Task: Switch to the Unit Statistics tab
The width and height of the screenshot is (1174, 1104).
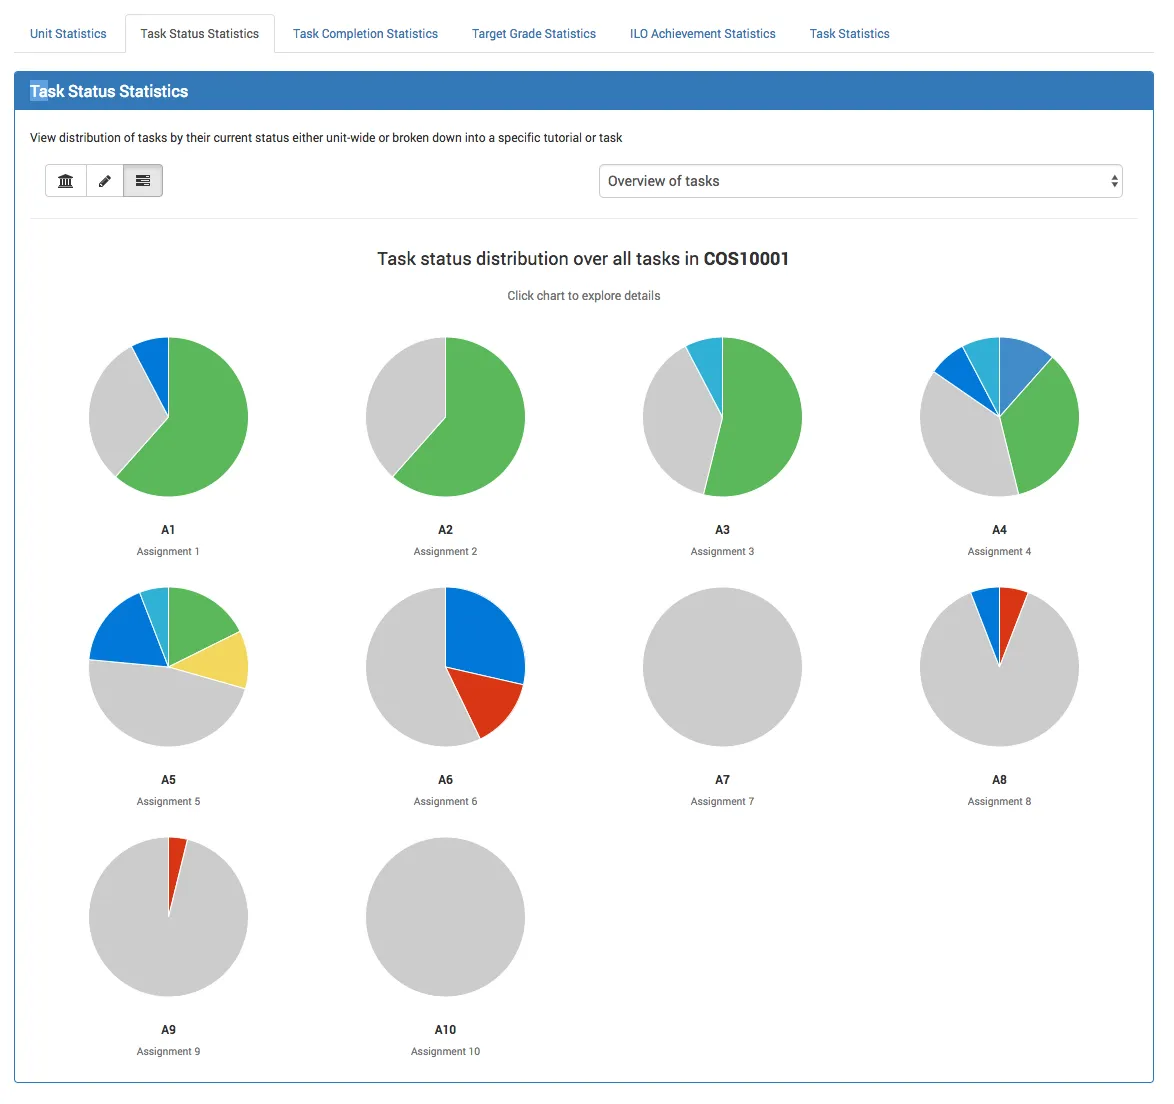Action: (68, 33)
